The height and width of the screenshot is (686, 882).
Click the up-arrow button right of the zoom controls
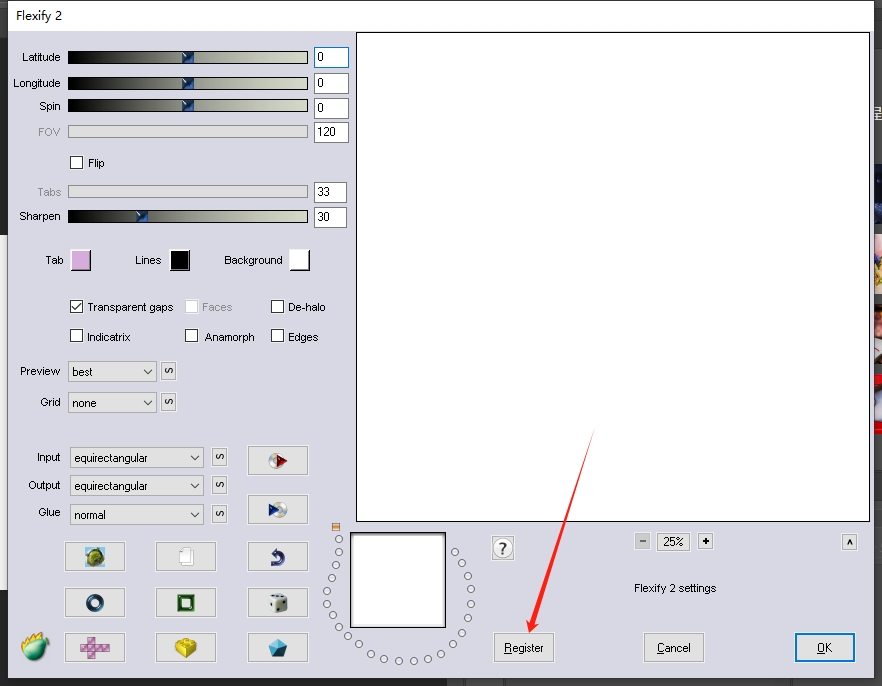pyautogui.click(x=849, y=542)
